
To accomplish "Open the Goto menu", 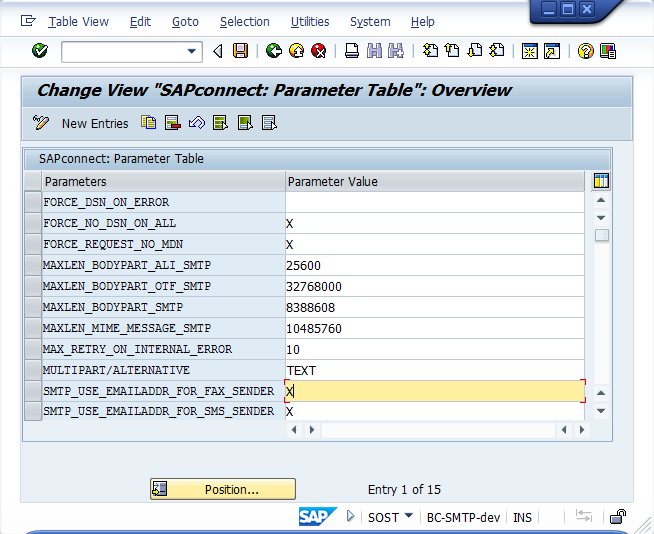I will (185, 21).
